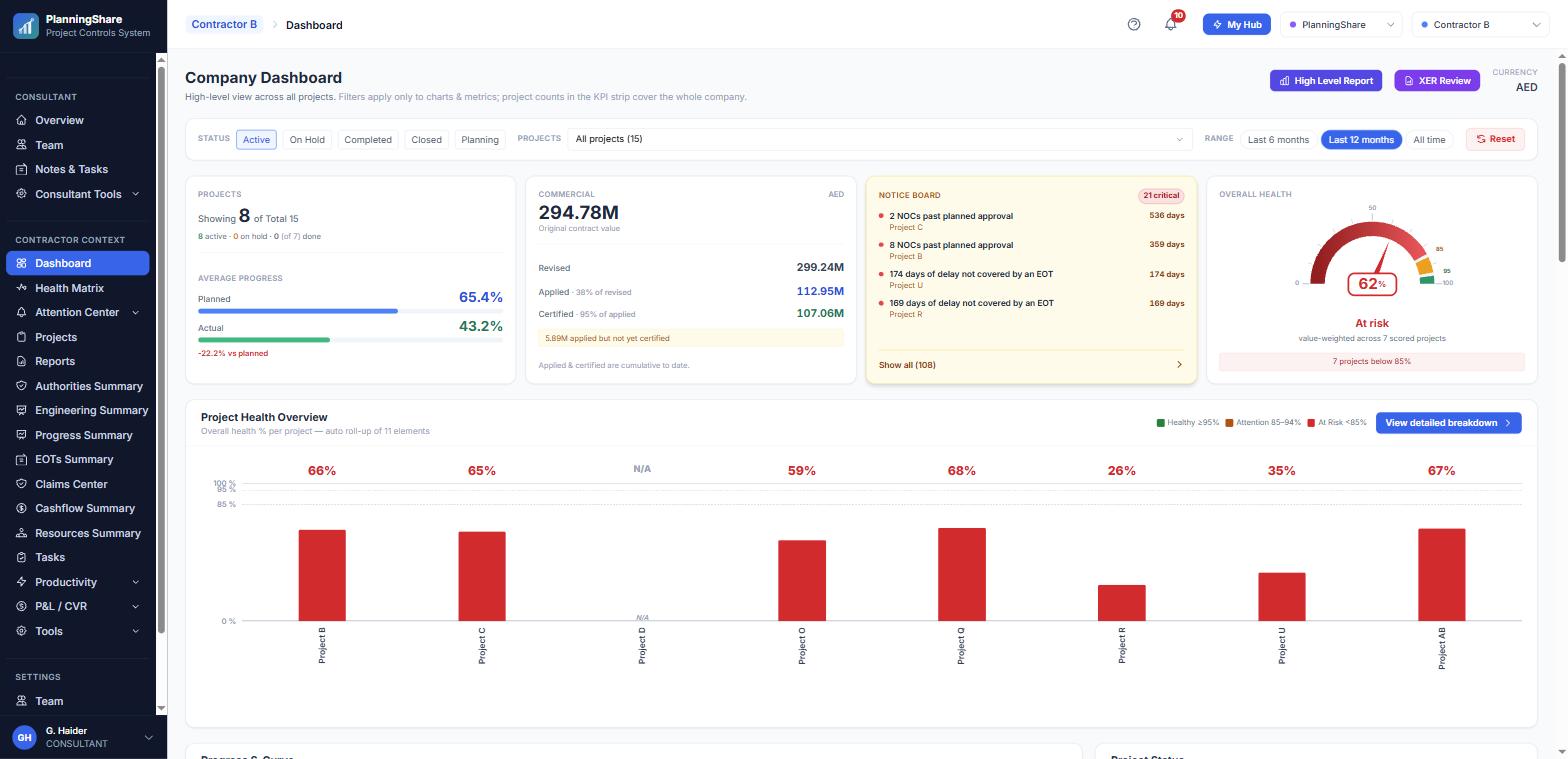Viewport: 1568px width, 759px height.
Task: Click the Overview sidebar icon
Action: (21, 120)
